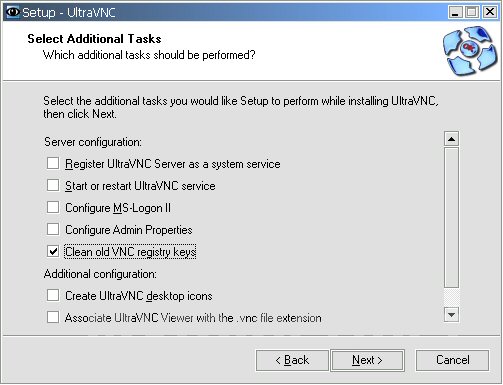Image resolution: width=503 pixels, height=385 pixels.
Task: Click the maximize window button
Action: click(x=472, y=12)
